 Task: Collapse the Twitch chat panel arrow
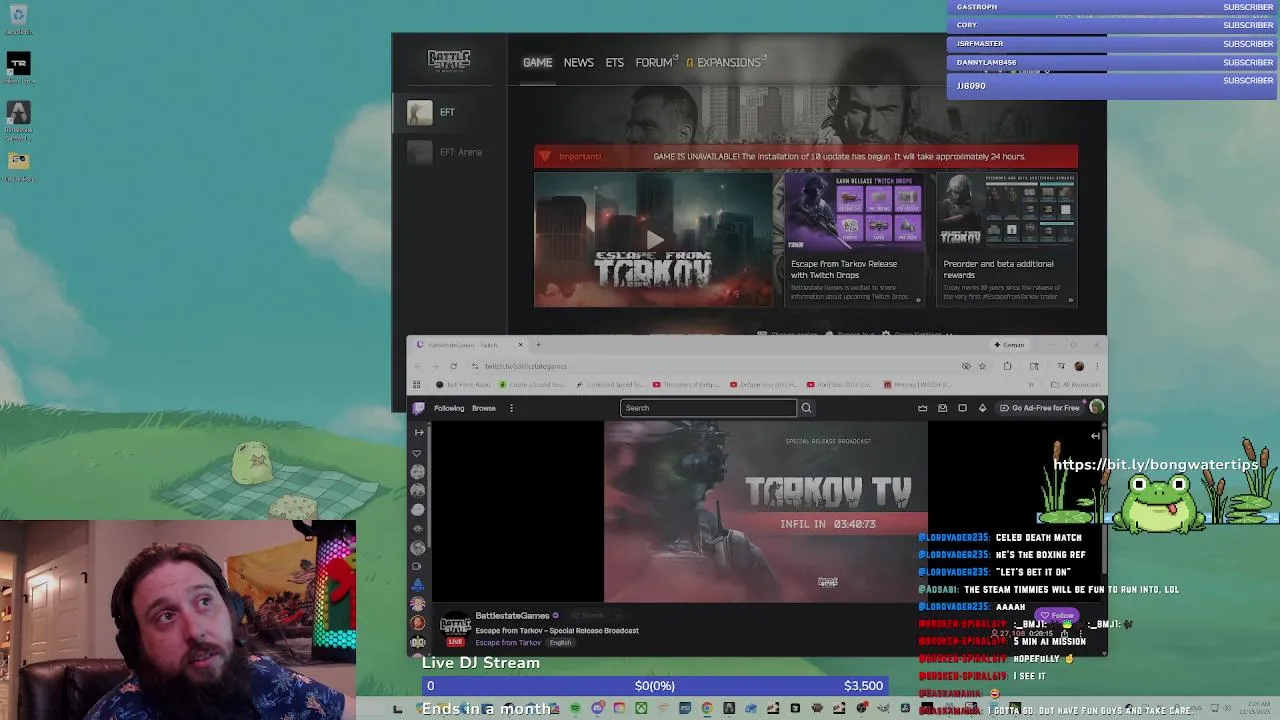(1095, 436)
